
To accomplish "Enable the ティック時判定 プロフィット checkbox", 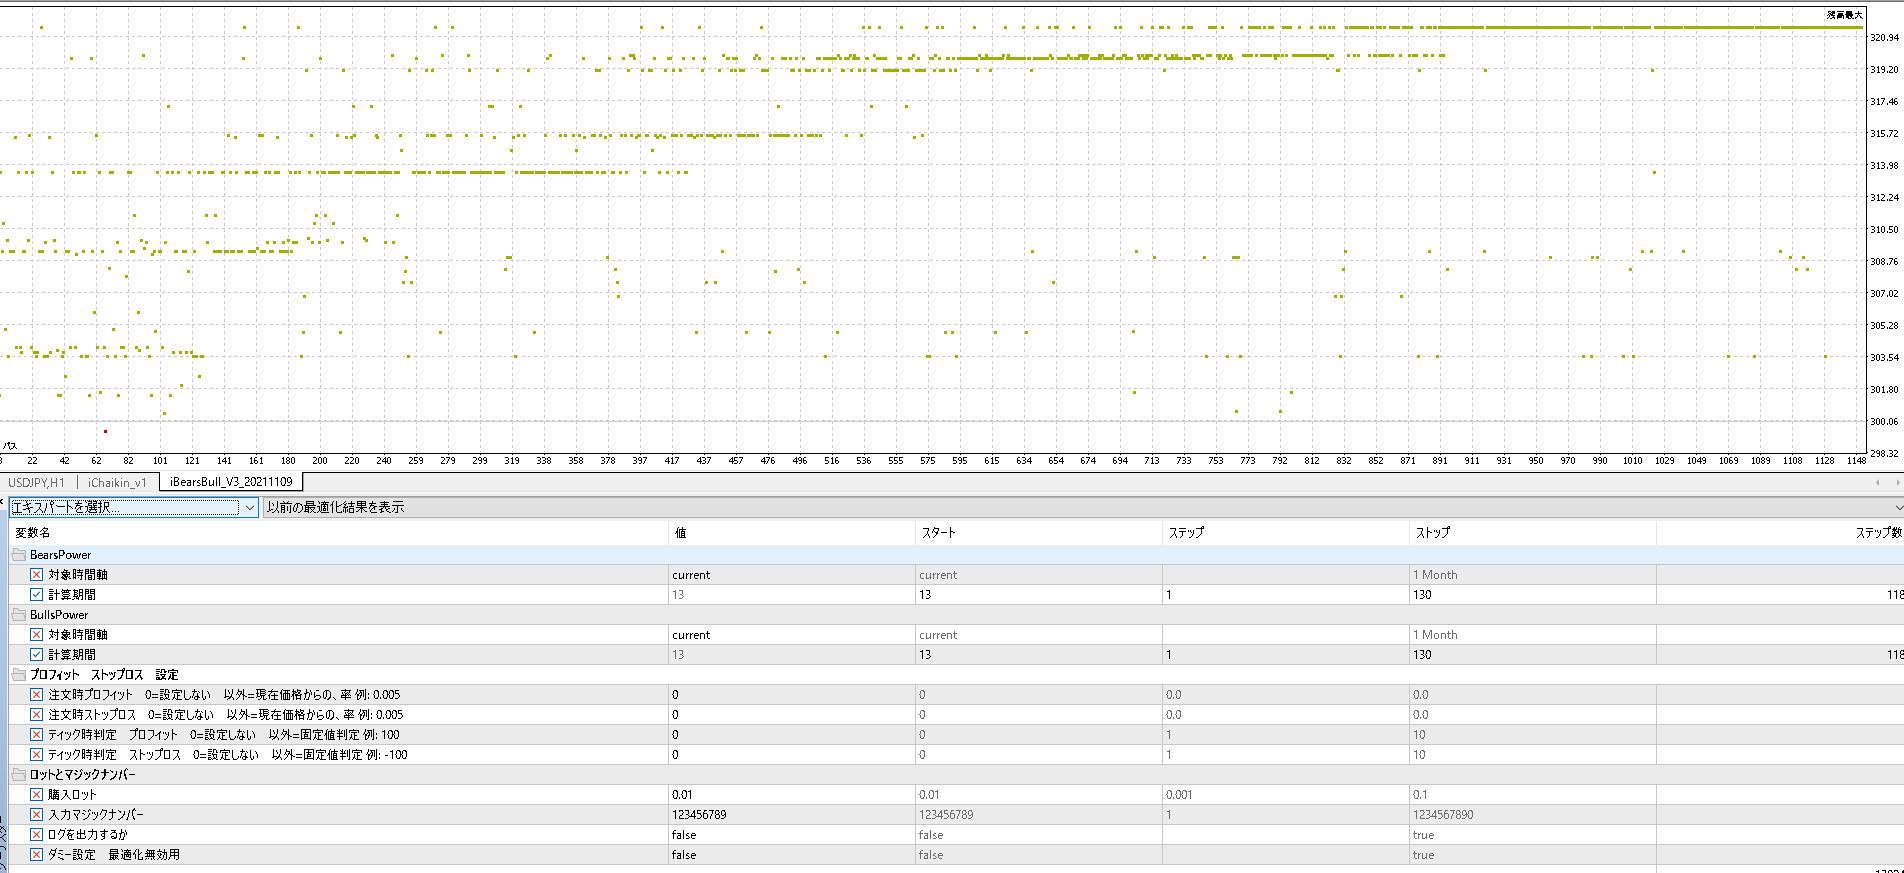I will click(36, 735).
